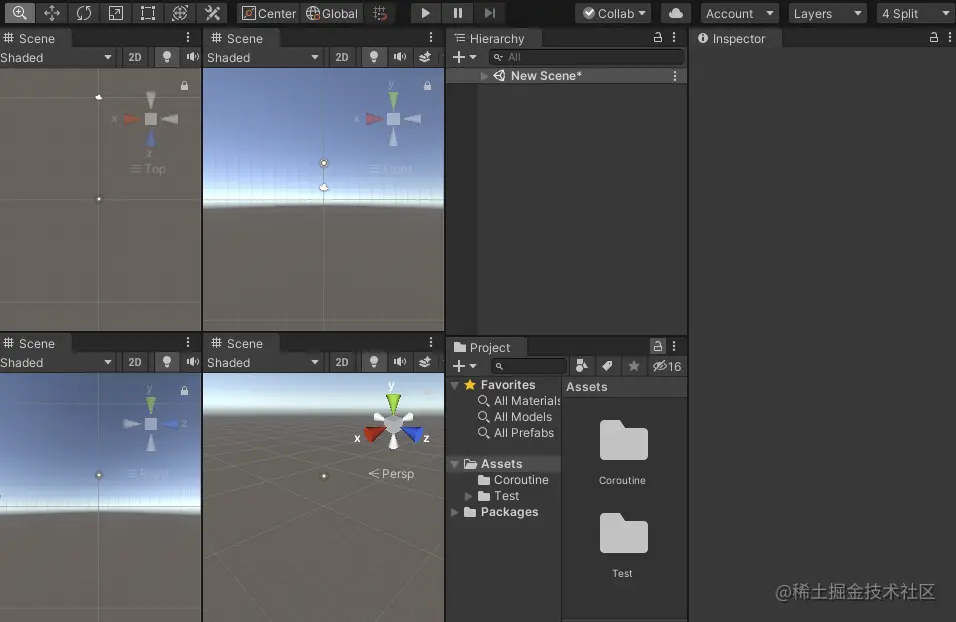Screen dimensions: 956x622
Task: Select the View (magnifier) tool in toolbar
Action: pos(19,13)
